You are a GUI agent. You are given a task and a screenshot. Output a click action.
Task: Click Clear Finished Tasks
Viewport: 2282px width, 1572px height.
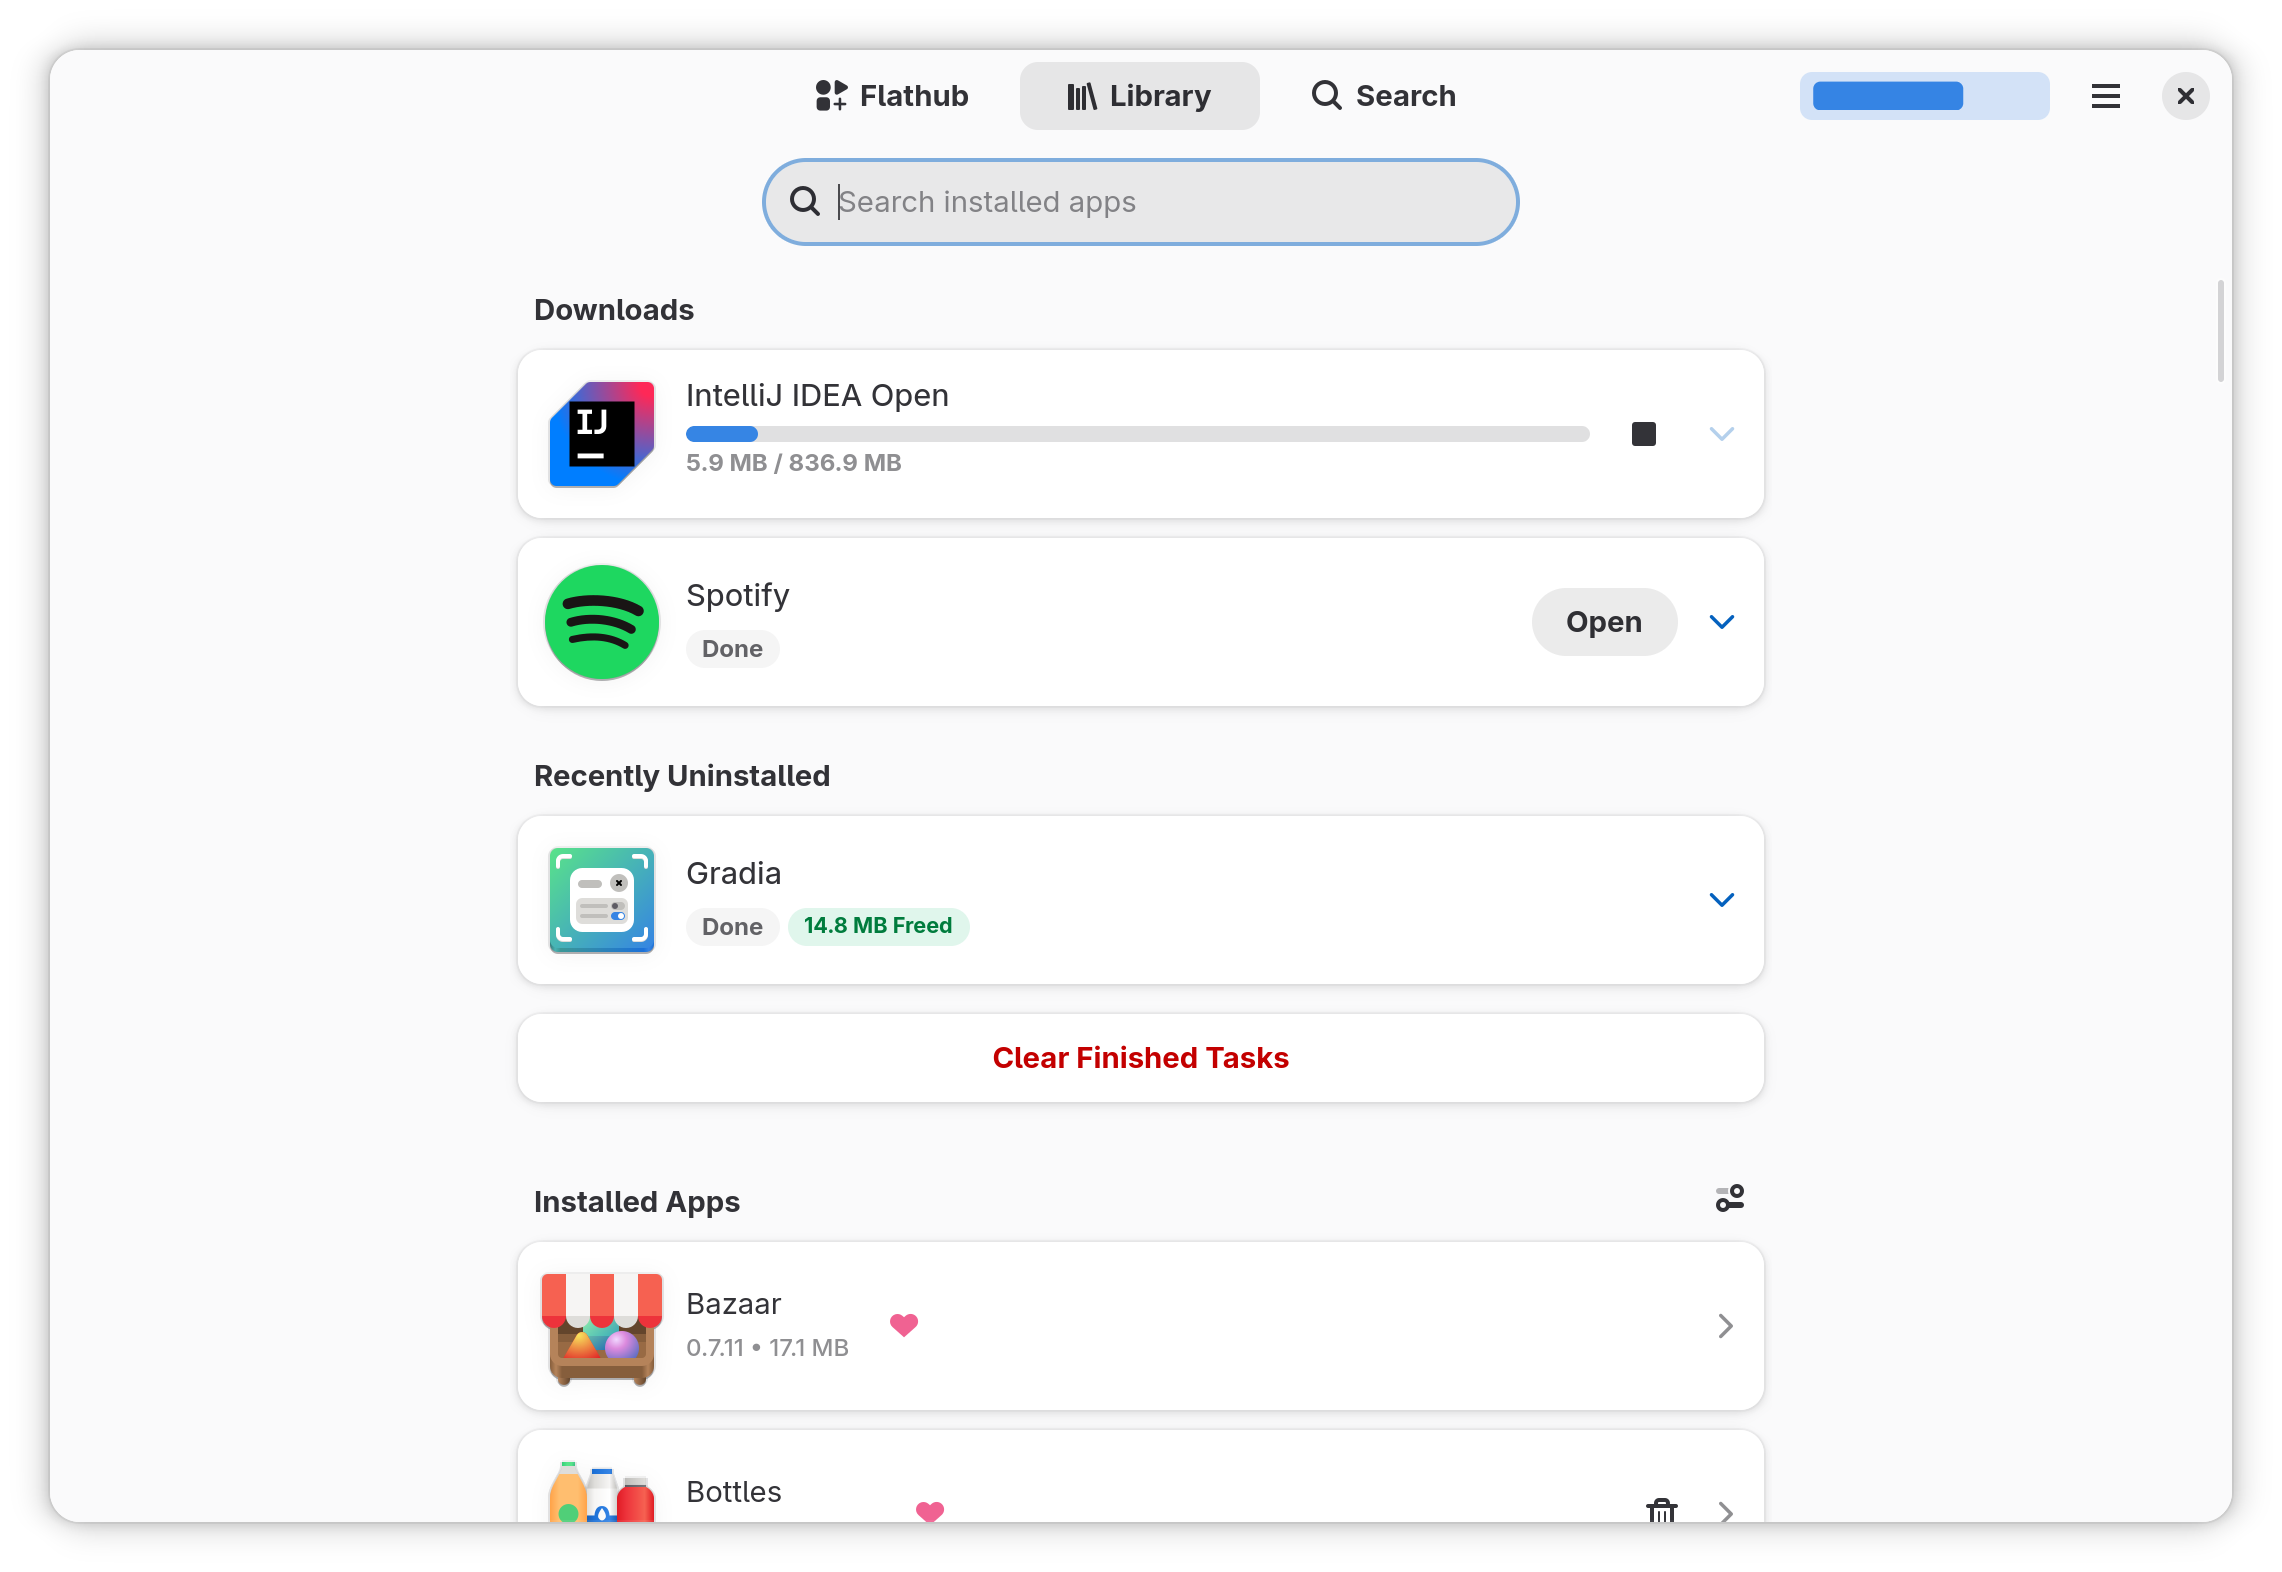point(1139,1057)
